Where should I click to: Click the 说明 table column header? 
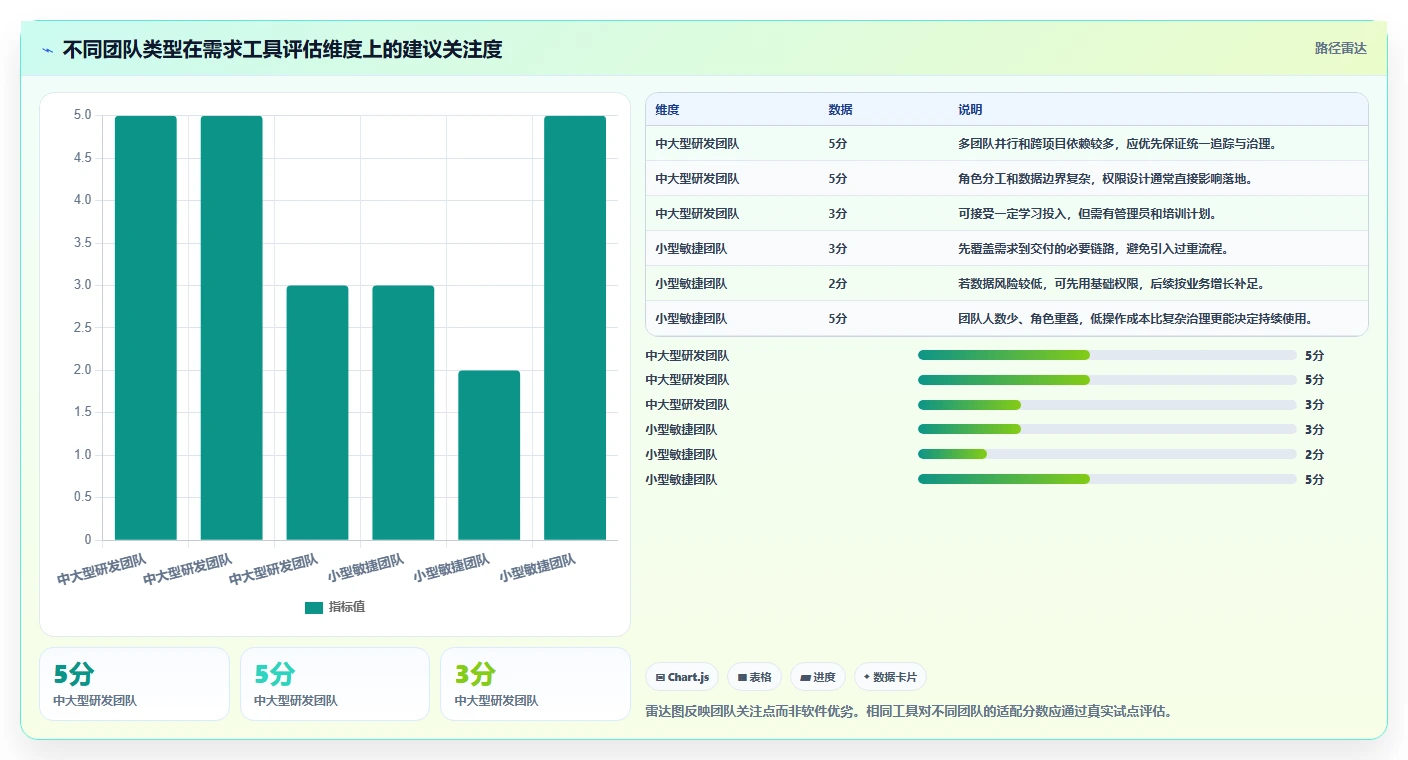tap(970, 110)
